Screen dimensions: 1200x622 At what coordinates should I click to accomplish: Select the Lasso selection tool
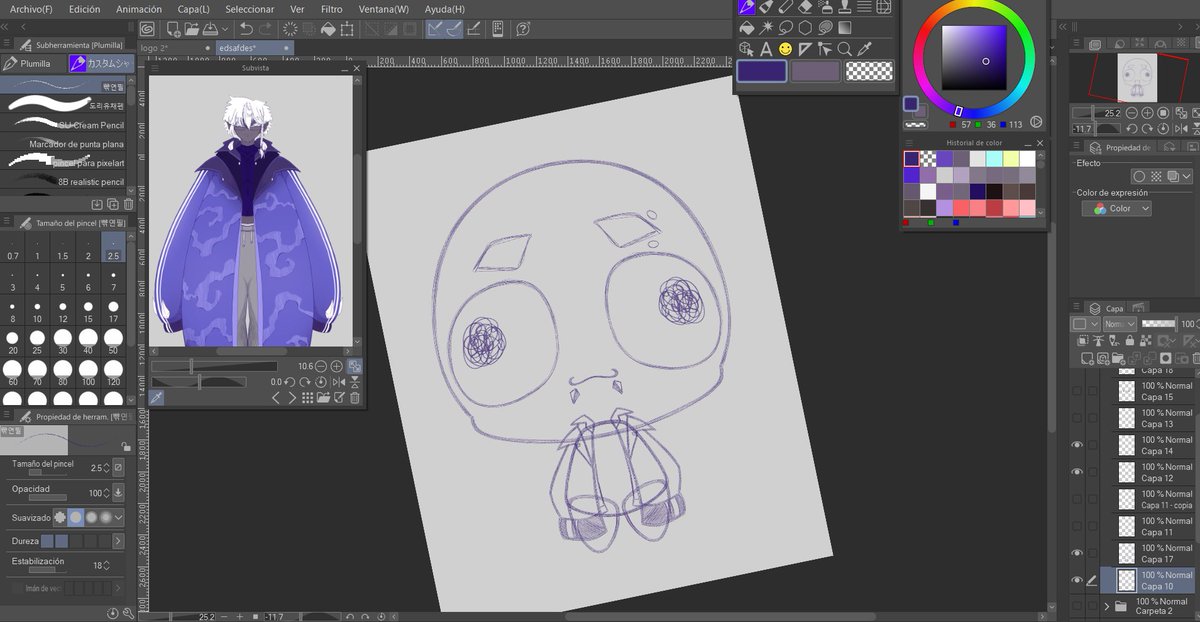point(787,28)
